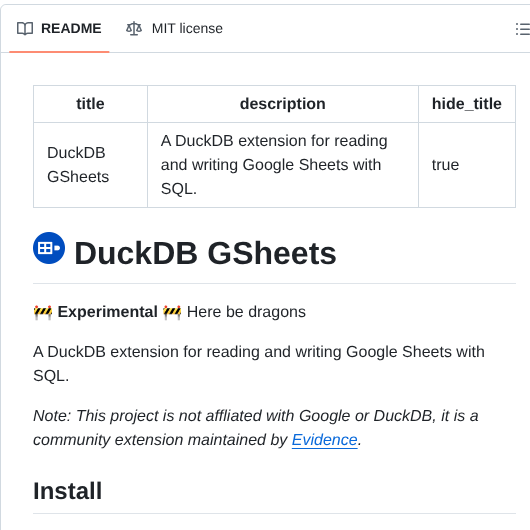Select the 'hide_title' column header
The height and width of the screenshot is (530, 530).
coord(467,104)
